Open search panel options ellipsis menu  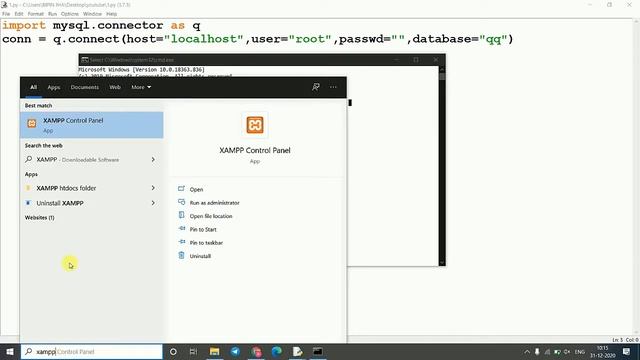click(x=333, y=87)
